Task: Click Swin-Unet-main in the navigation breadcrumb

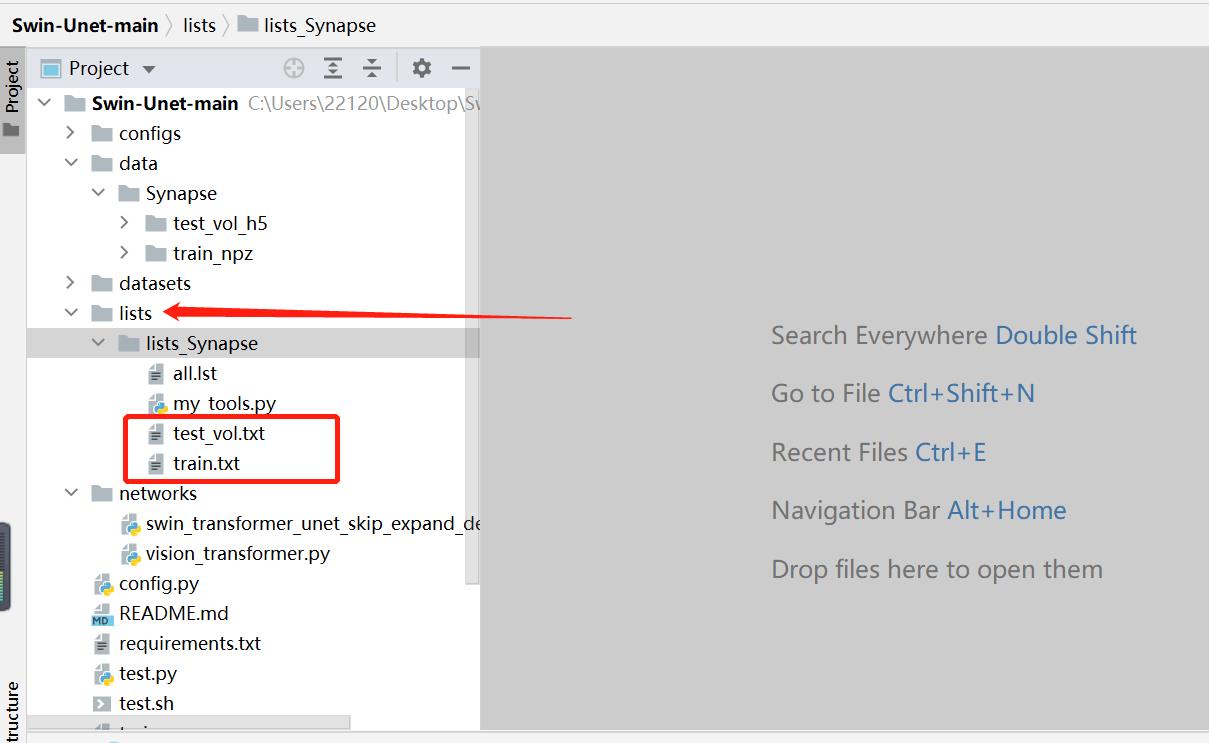Action: (x=85, y=25)
